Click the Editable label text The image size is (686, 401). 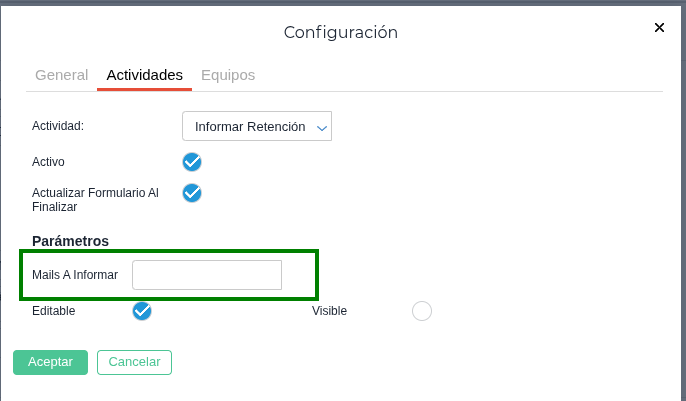54,311
